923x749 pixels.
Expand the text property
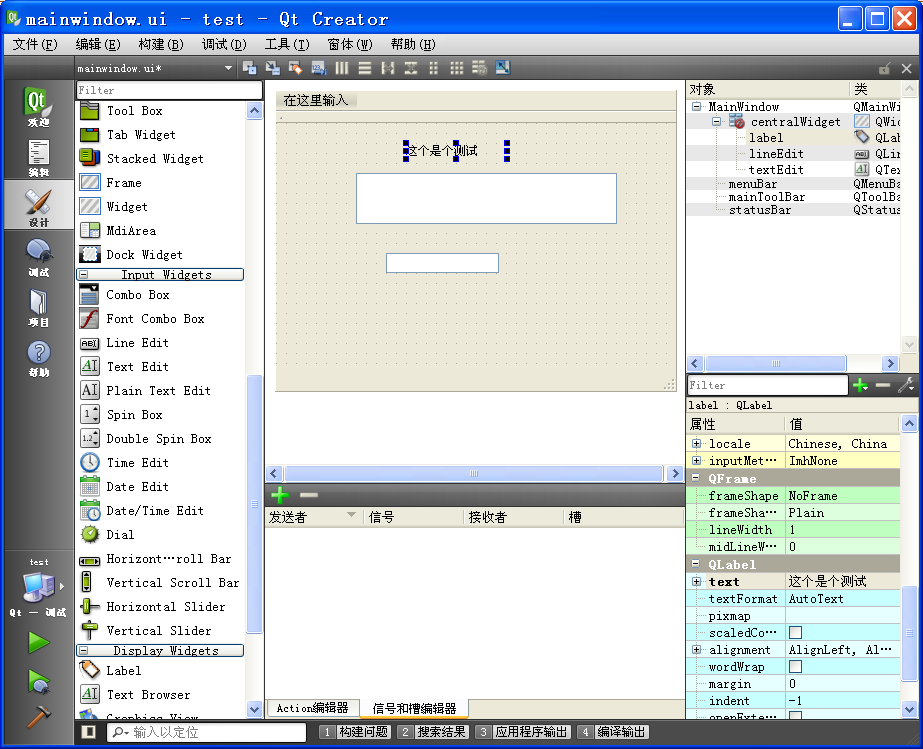click(696, 581)
